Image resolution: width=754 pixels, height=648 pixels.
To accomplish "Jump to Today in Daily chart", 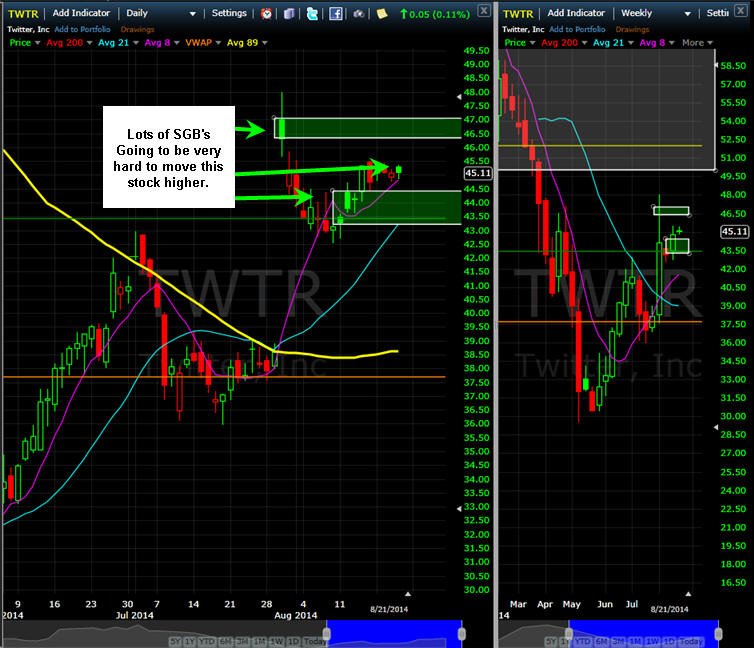I will pyautogui.click(x=315, y=641).
